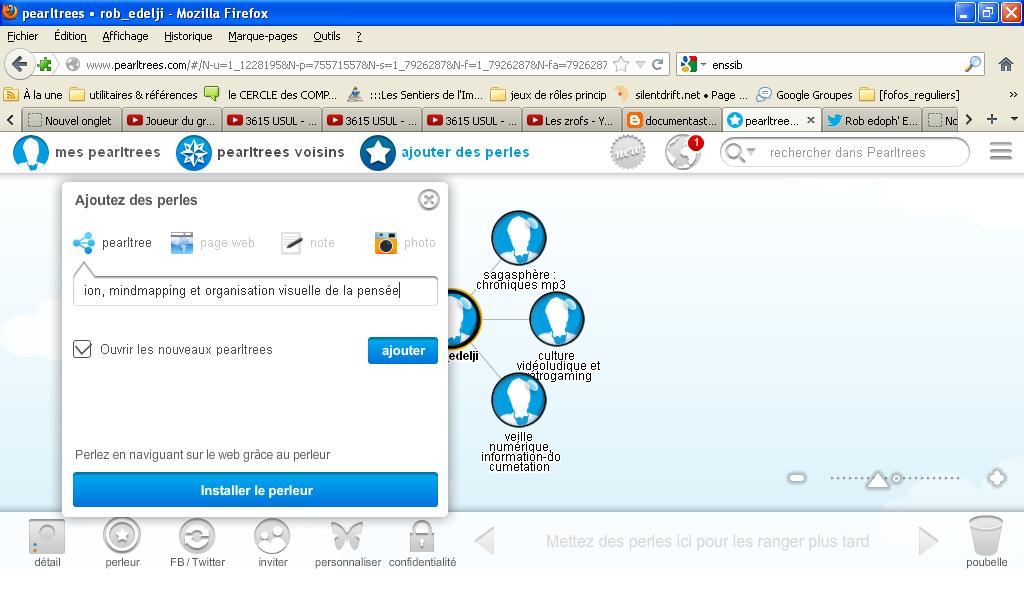1024x600 pixels.
Task: Bookmark this page with the star
Action: pos(621,65)
